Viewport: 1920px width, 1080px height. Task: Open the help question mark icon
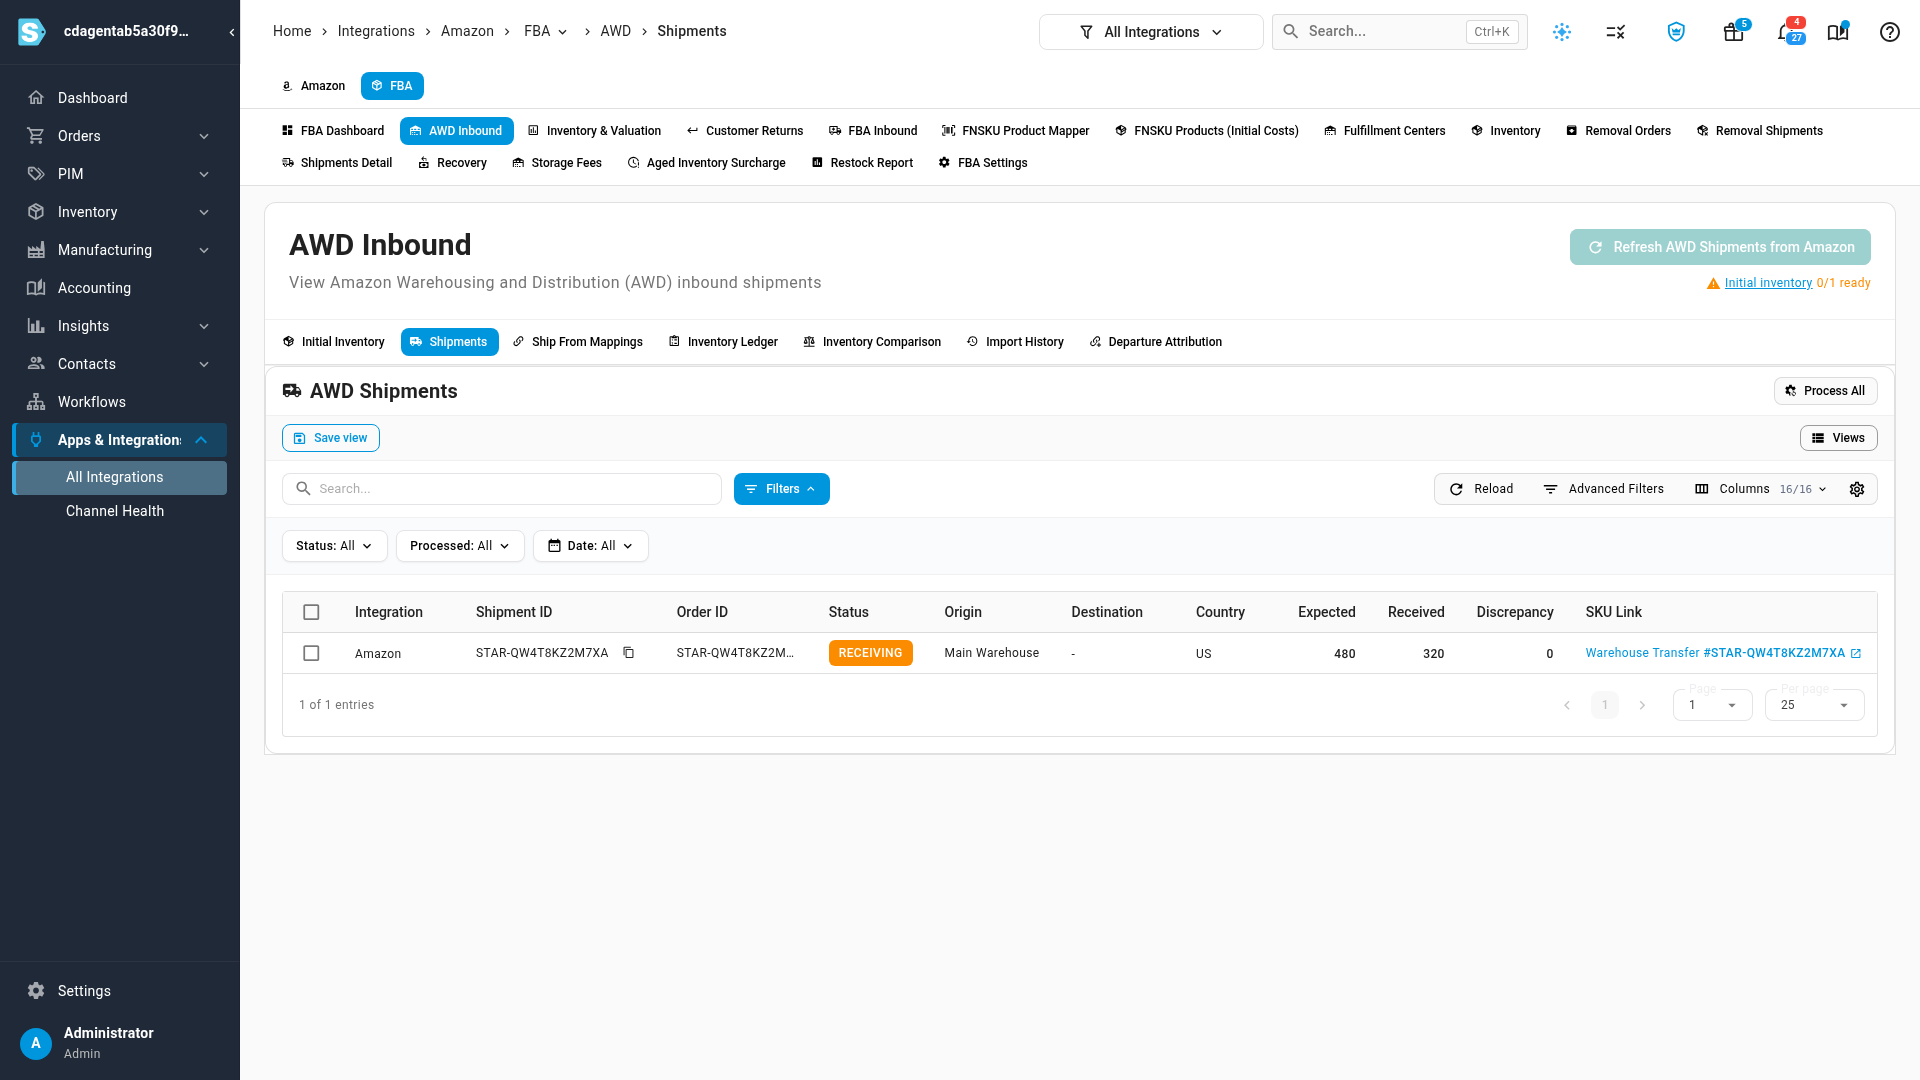1889,32
